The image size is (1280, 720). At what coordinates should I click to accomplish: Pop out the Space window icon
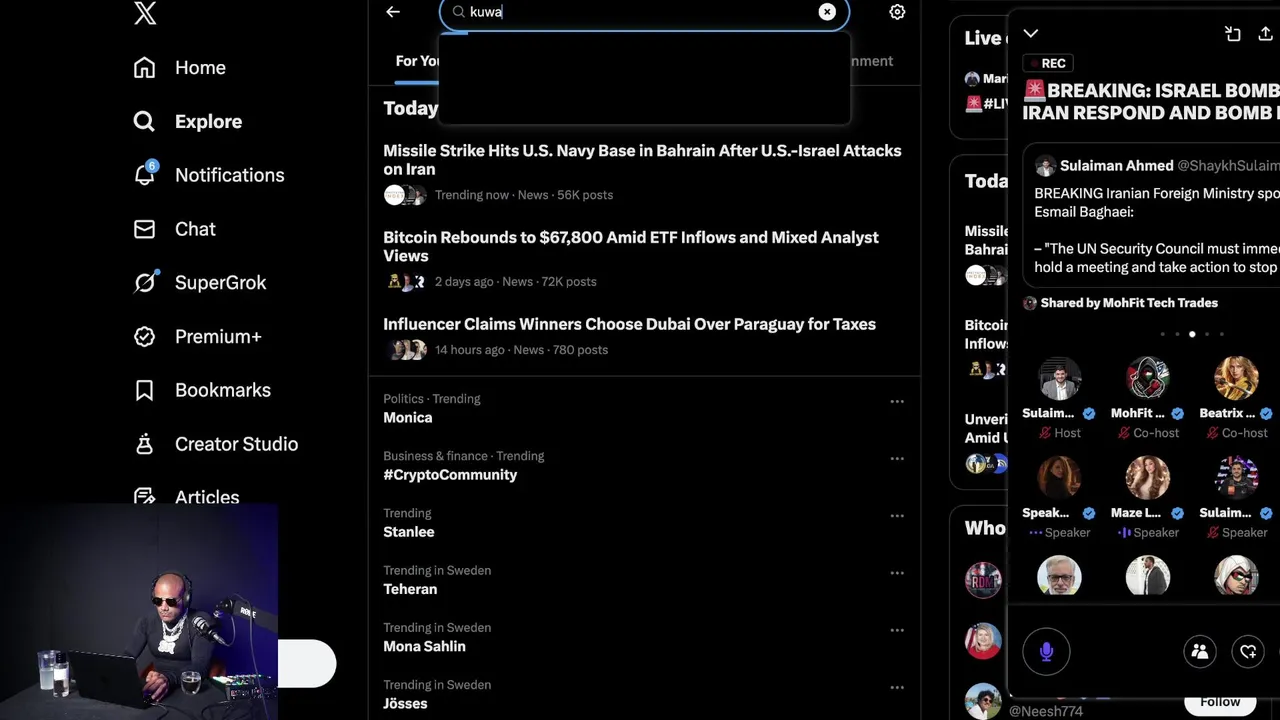click(1233, 34)
